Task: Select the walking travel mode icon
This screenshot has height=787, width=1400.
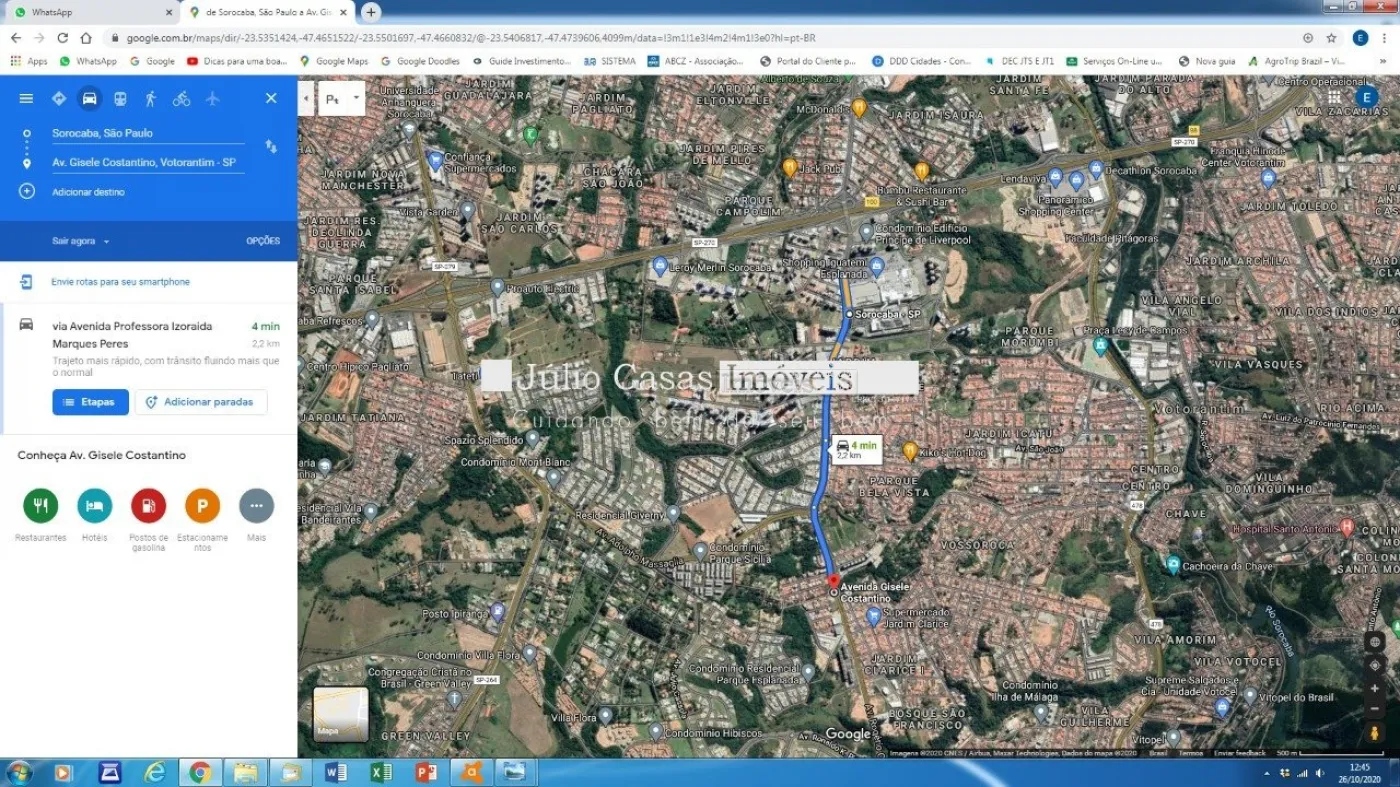Action: point(150,98)
